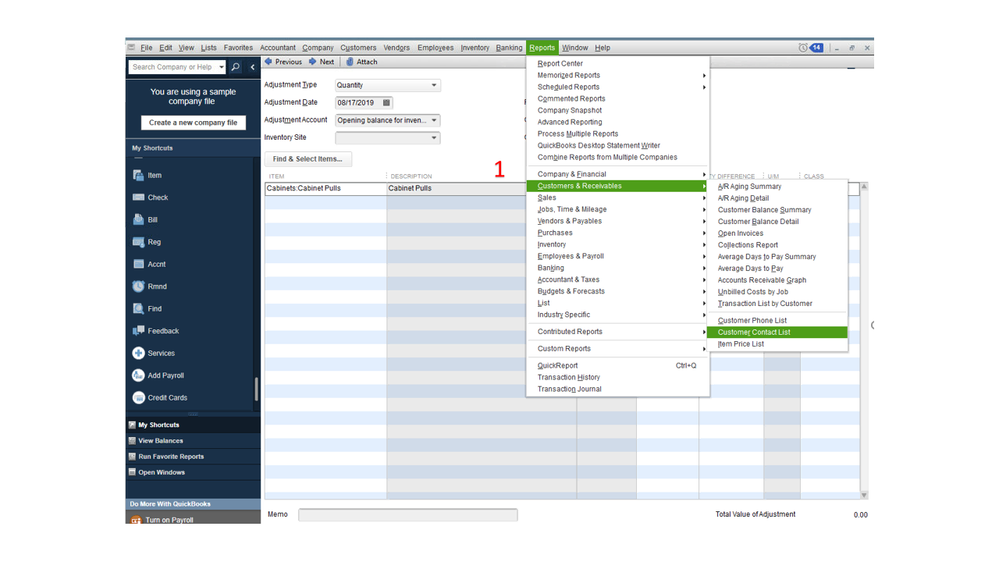The image size is (999, 562).
Task: Expand the Vendors & Payables submenu
Action: pos(617,221)
